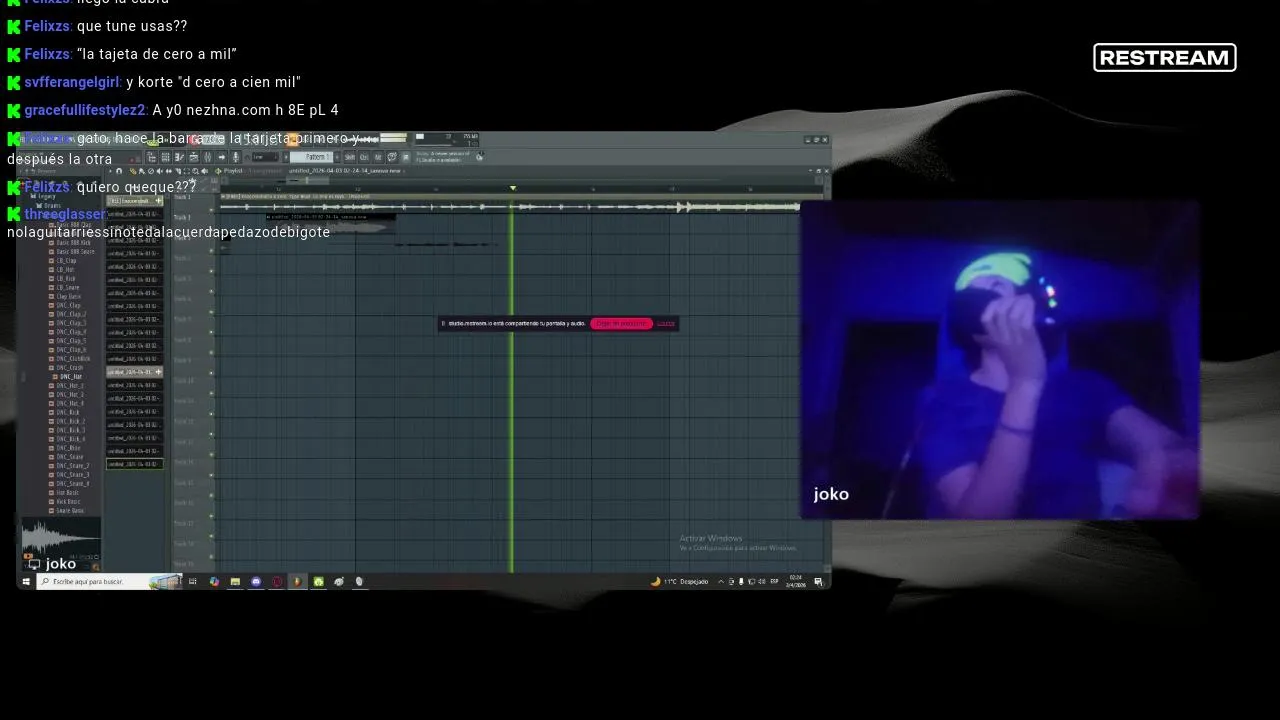Select Hat Basic sample in Browser

tap(65, 492)
